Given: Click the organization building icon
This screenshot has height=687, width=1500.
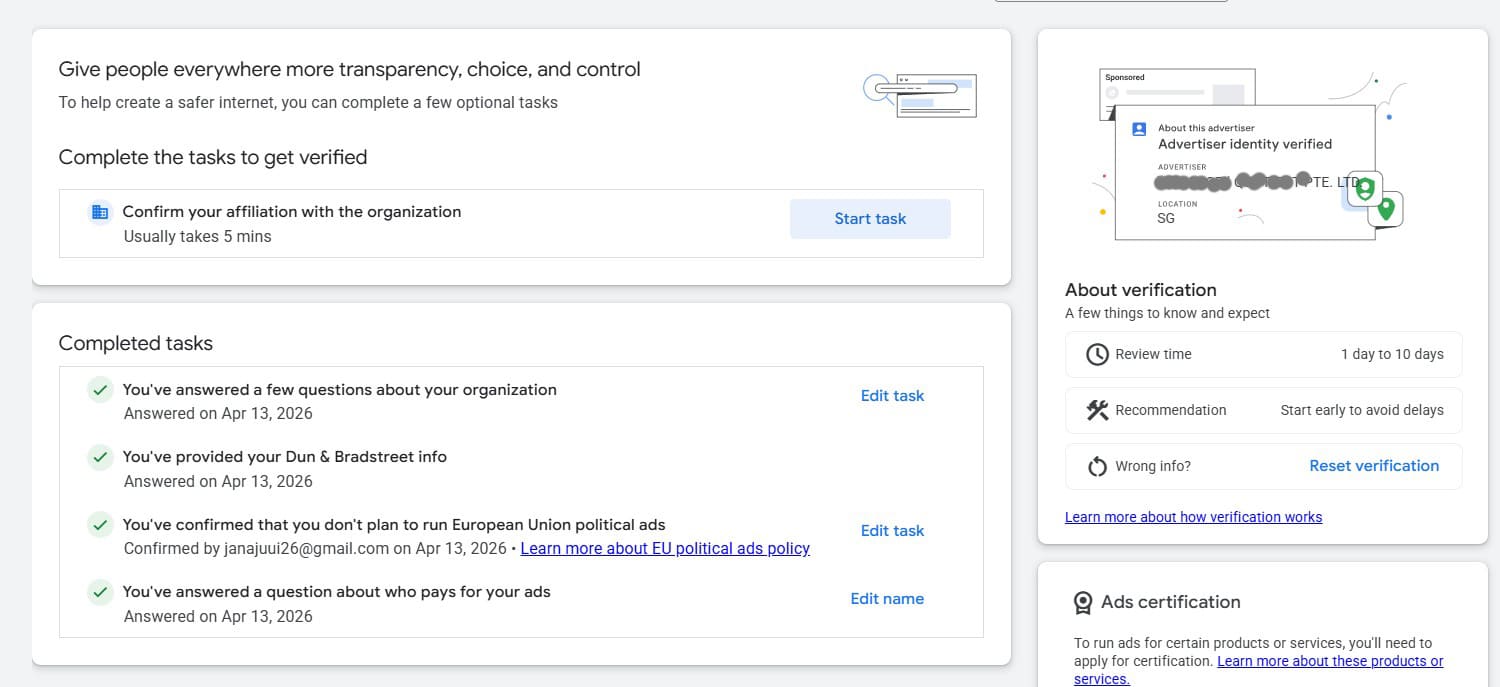Looking at the screenshot, I should pyautogui.click(x=100, y=212).
